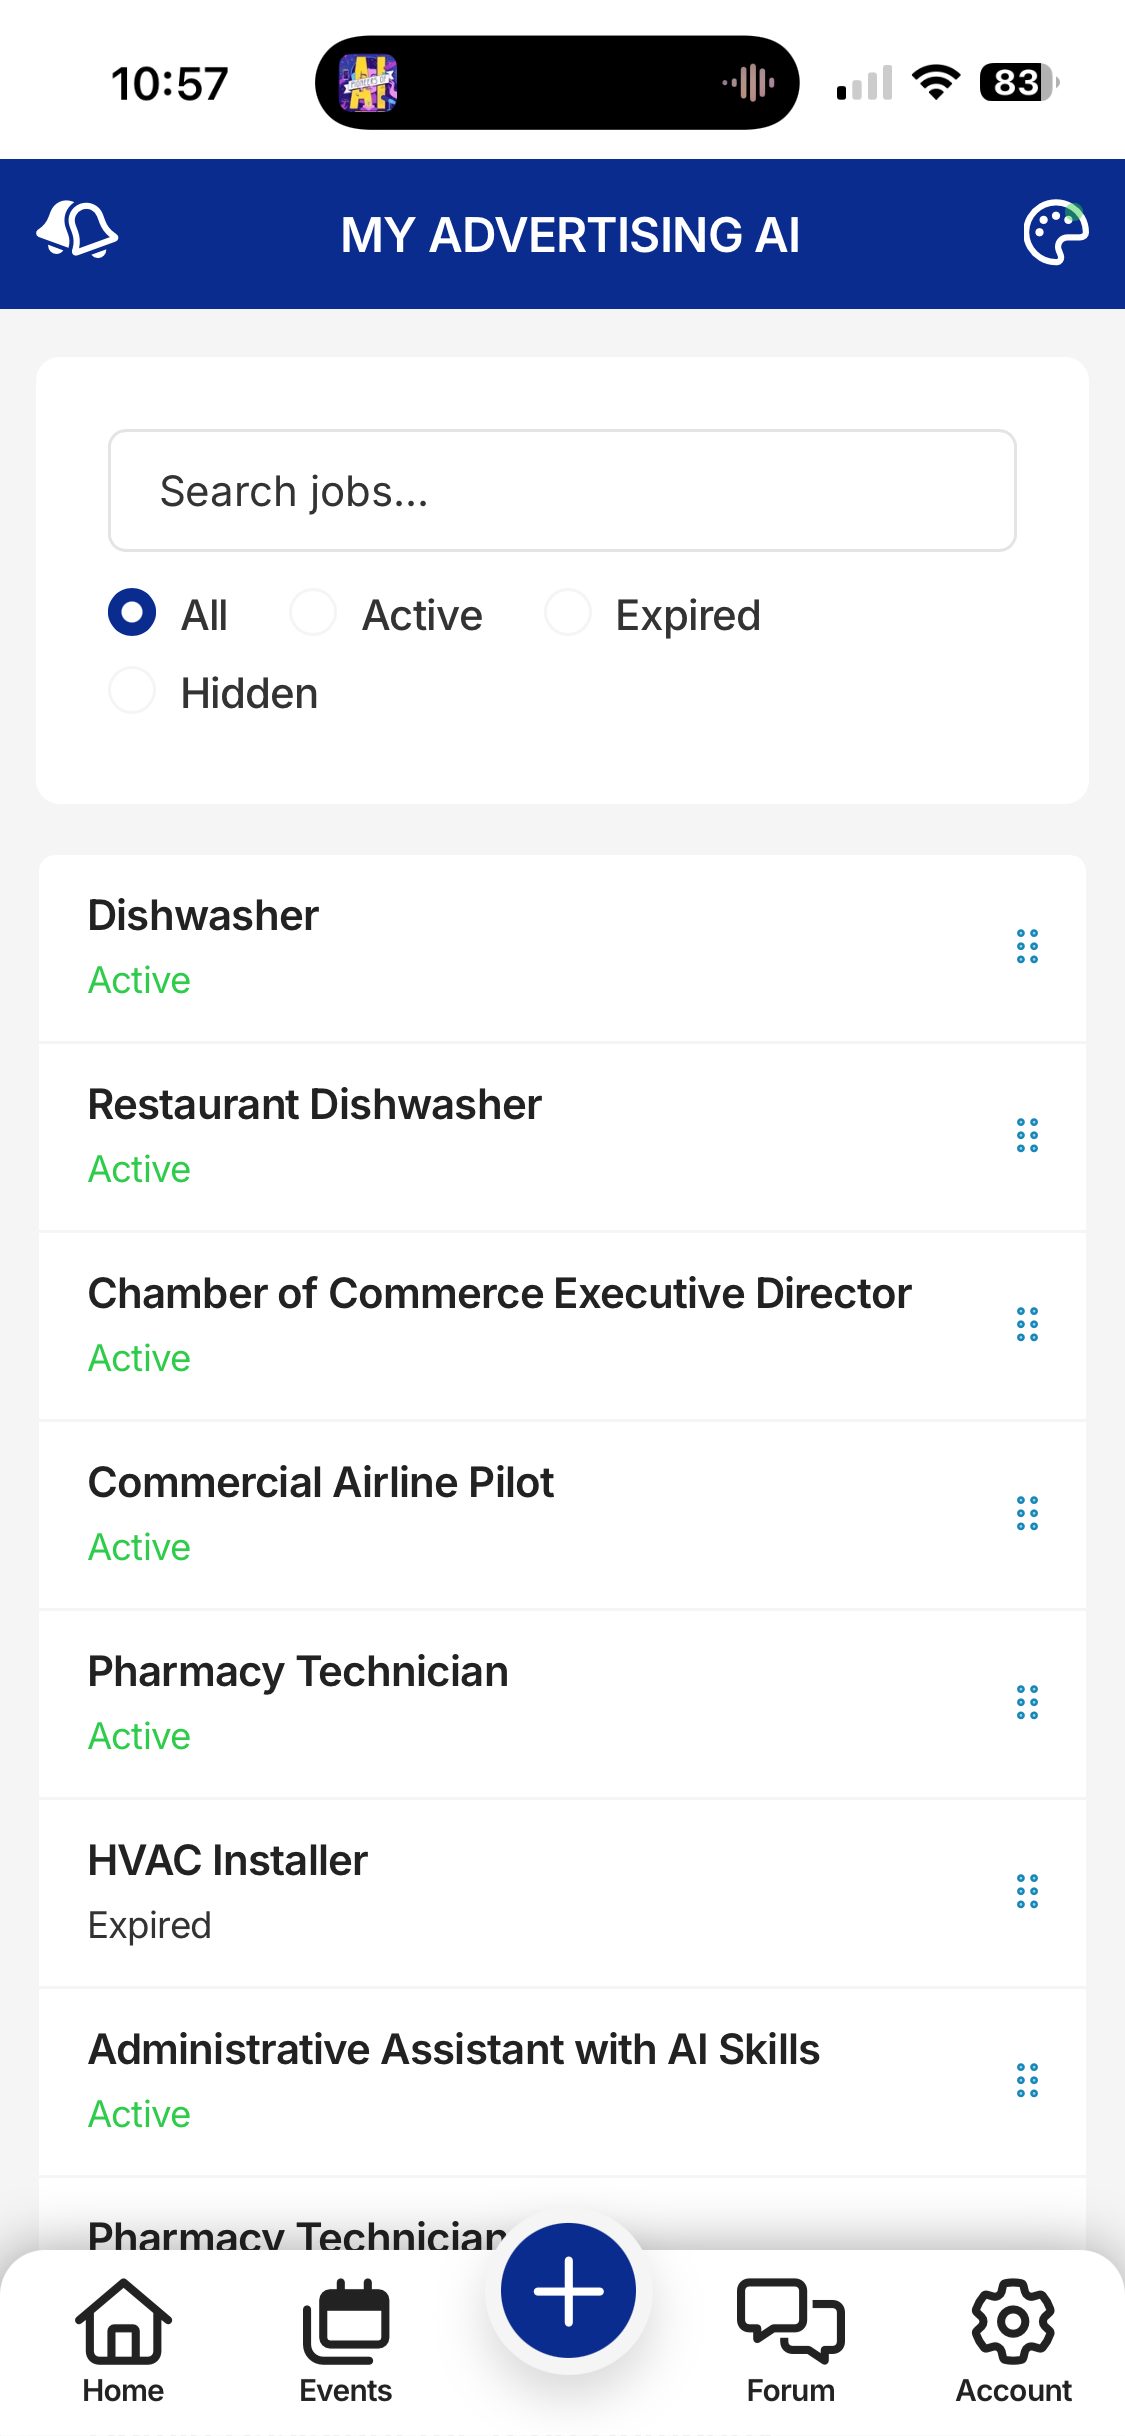Open options menu for Restaurant Dishwasher
This screenshot has height=2436, width=1125.
click(x=1027, y=1135)
